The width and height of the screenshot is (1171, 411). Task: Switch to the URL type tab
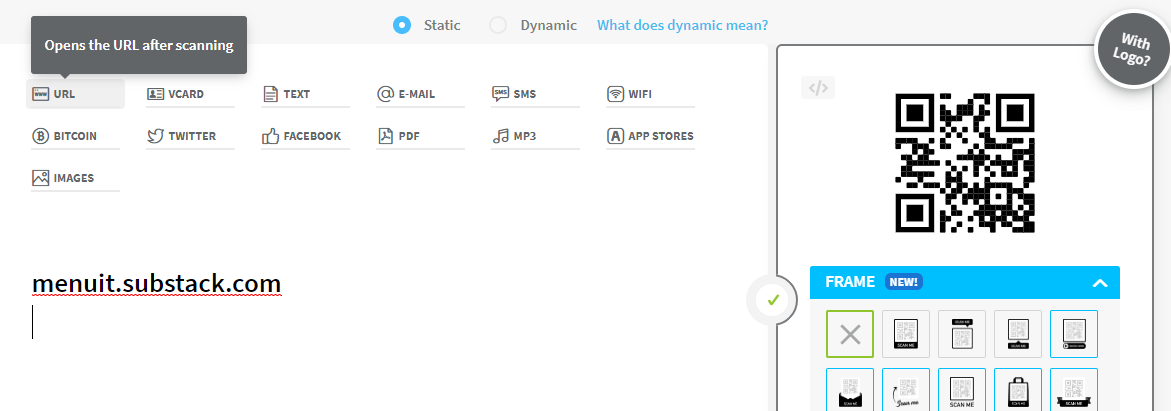(75, 94)
